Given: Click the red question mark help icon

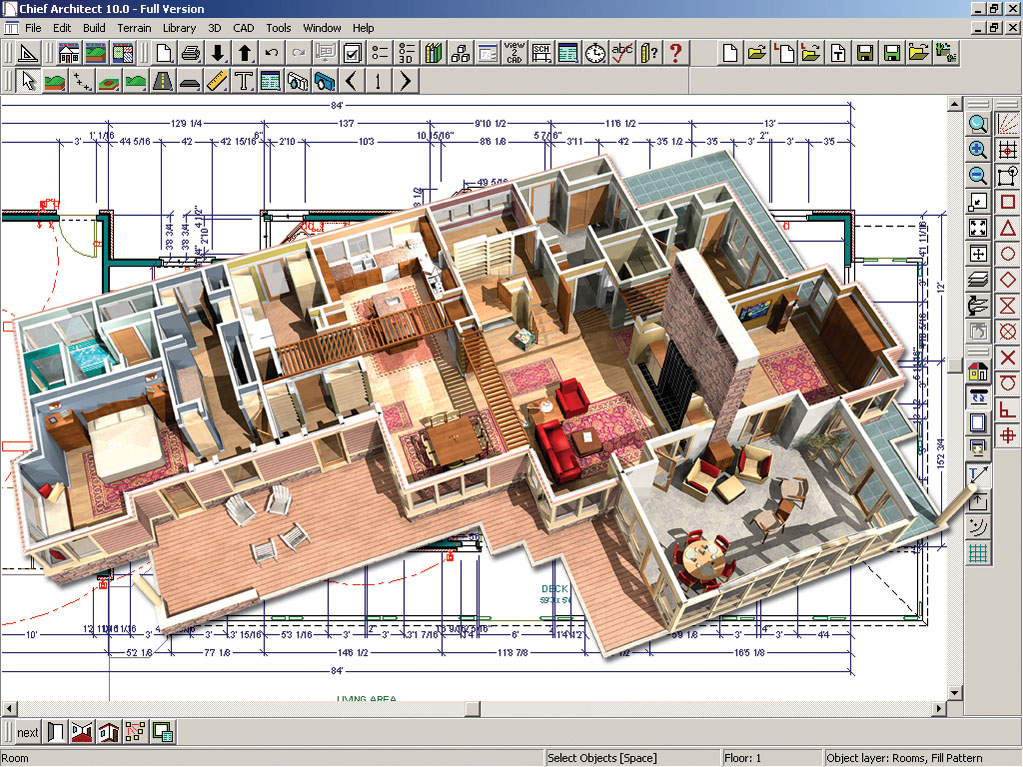Looking at the screenshot, I should pos(675,53).
